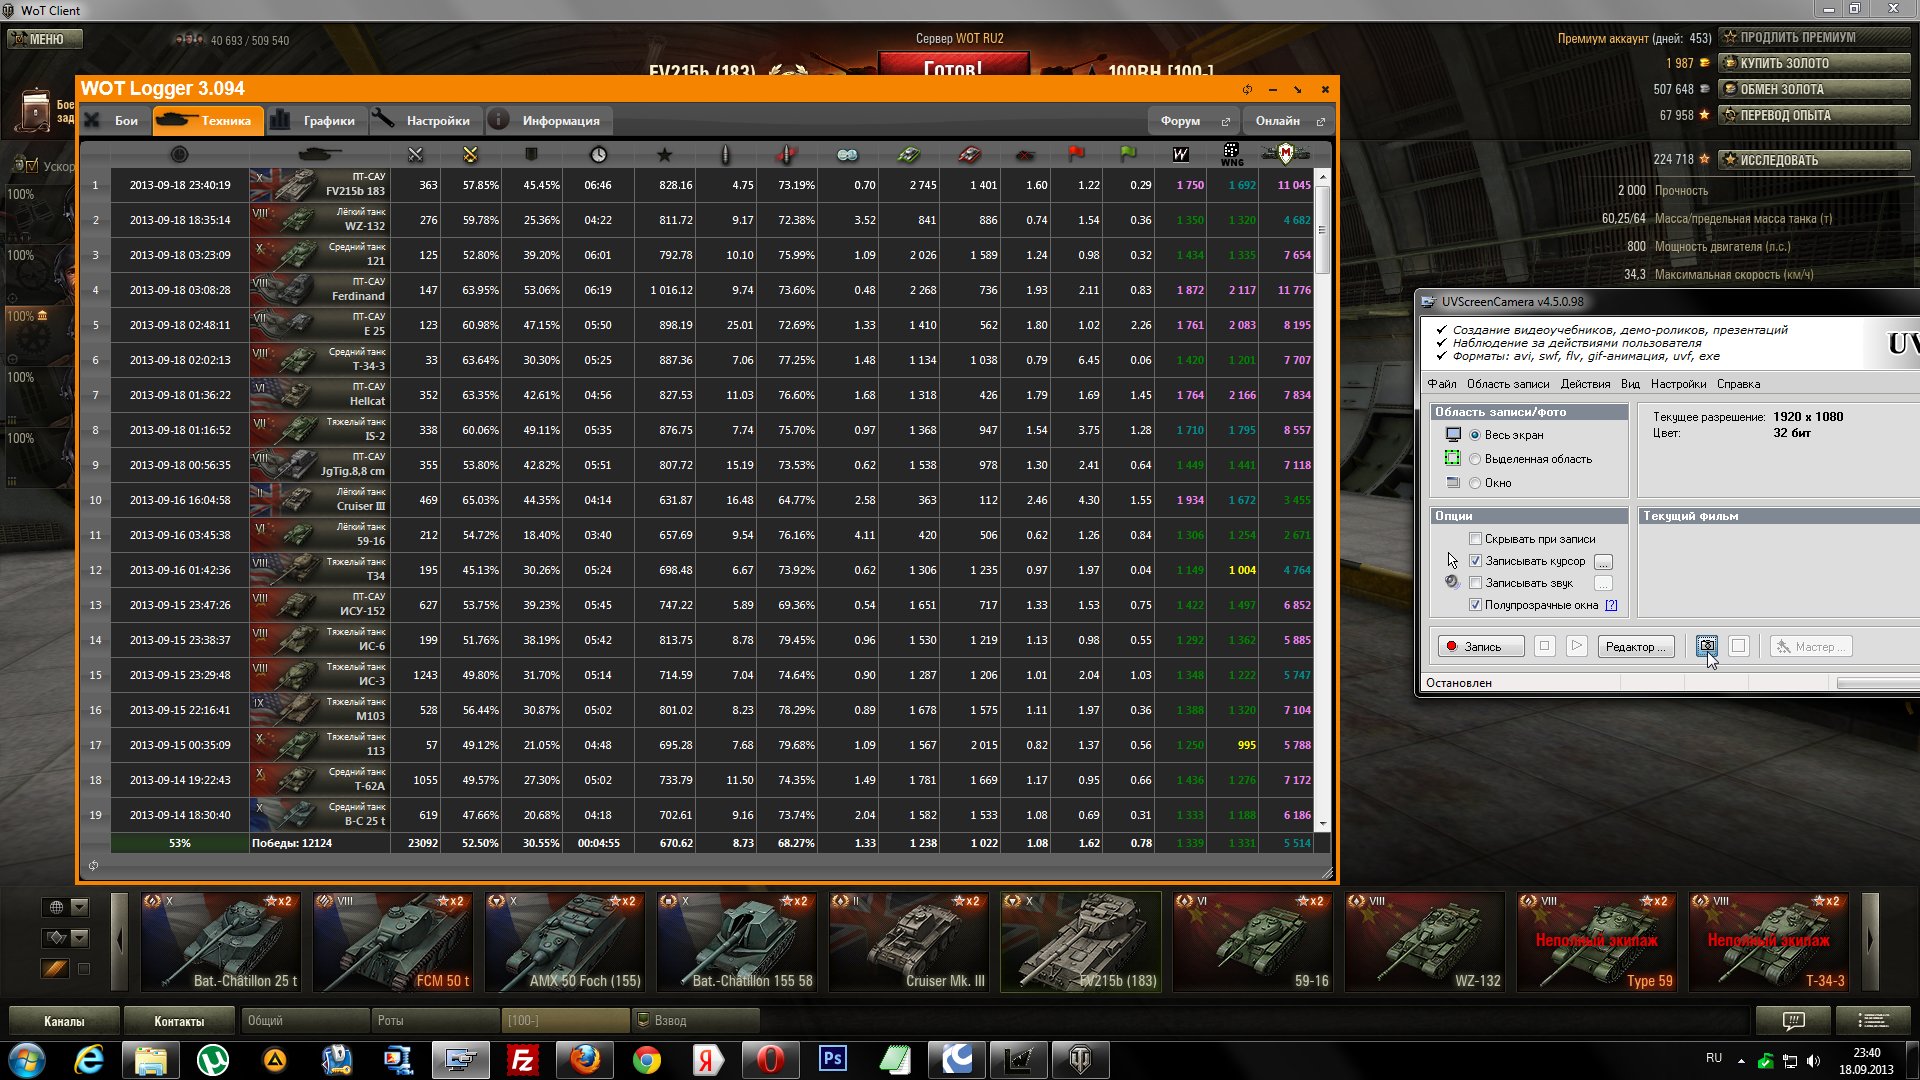This screenshot has width=1920, height=1080.
Task: Open Файл menu in UVScreenCamera
Action: coord(1442,384)
